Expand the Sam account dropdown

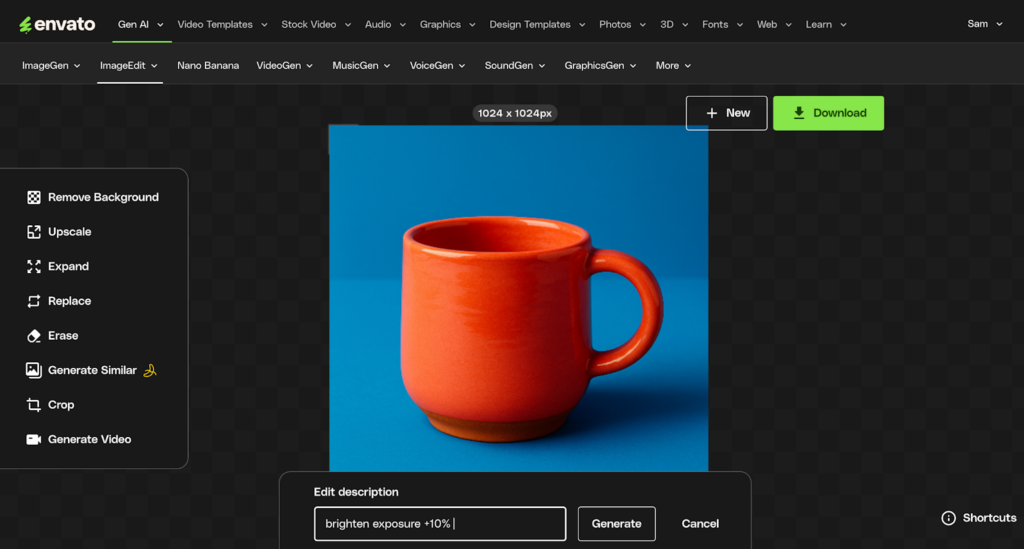click(x=985, y=24)
